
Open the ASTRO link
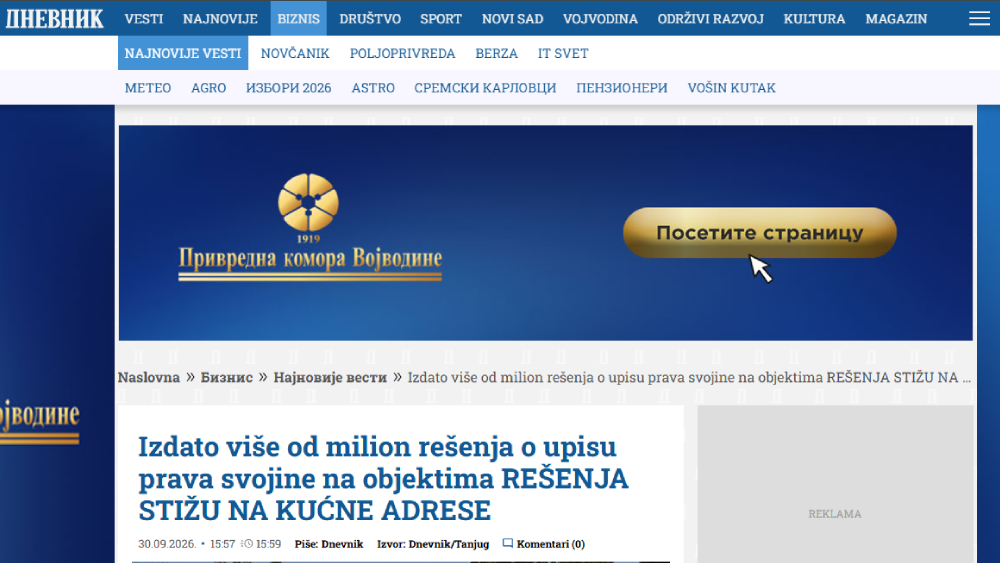(373, 87)
